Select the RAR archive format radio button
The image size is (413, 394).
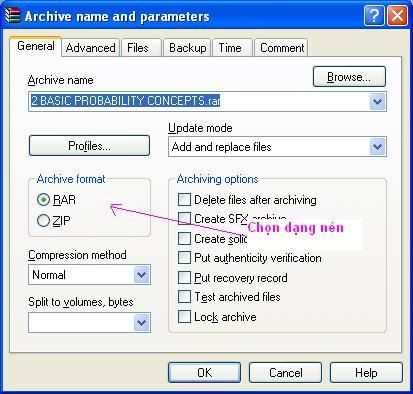tap(43, 200)
